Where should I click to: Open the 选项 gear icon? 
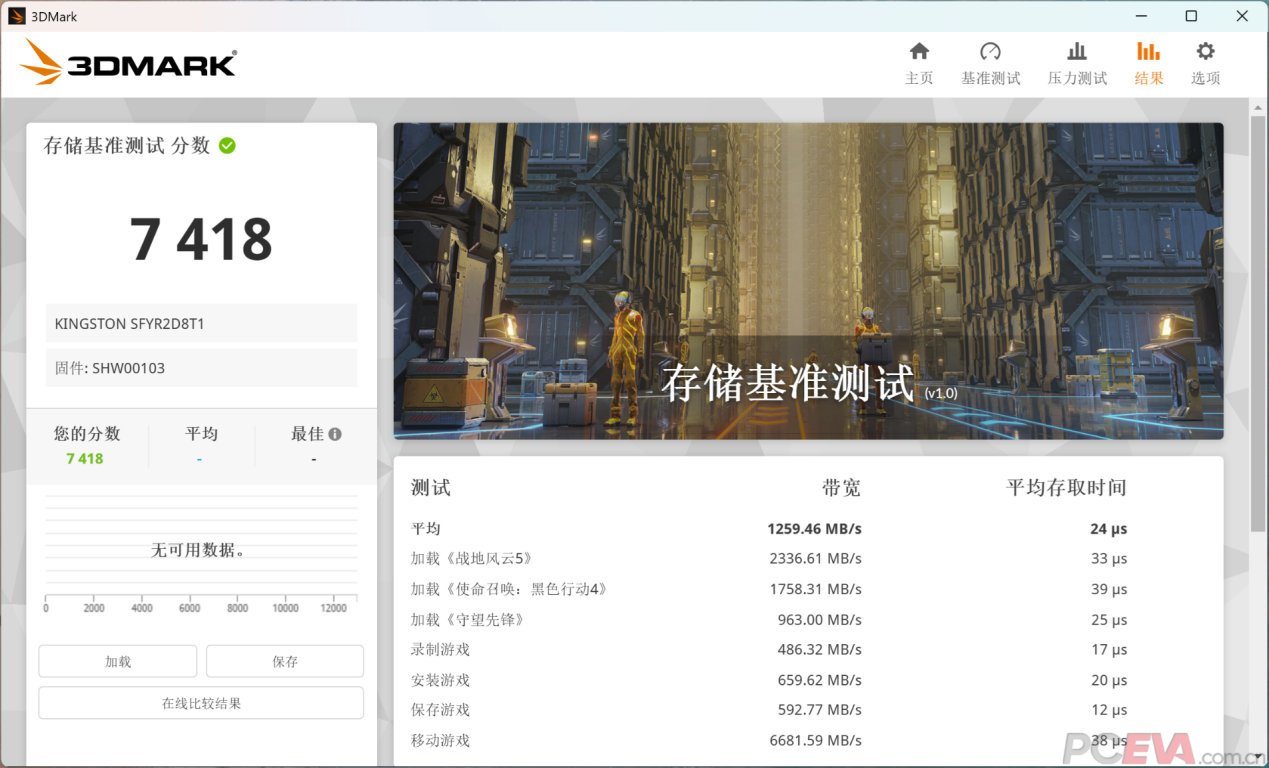[1205, 52]
